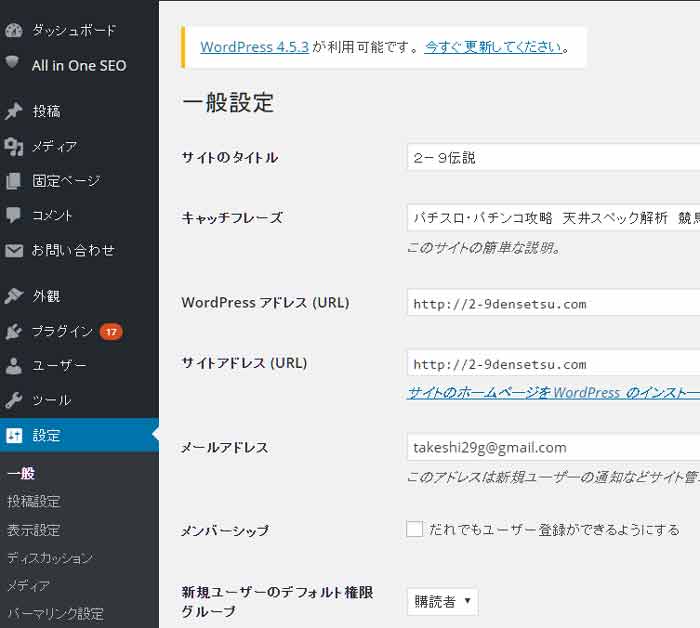
Task: Click the Dashboard gauge icon
Action: coord(13,30)
